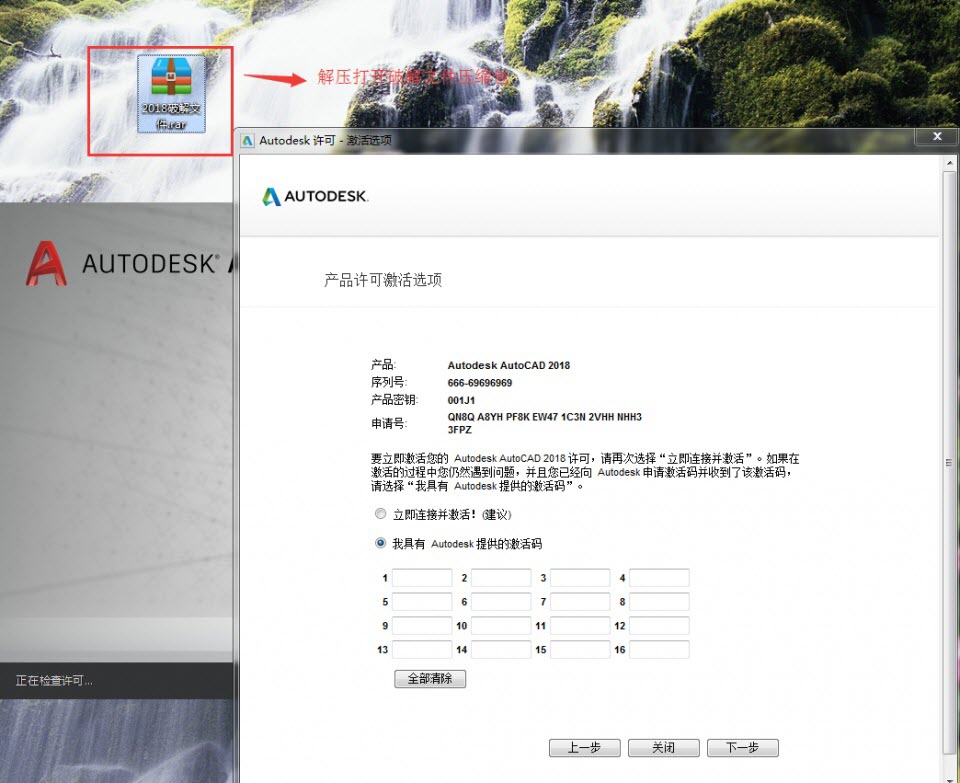
Task: Click activation code field 1
Action: click(x=422, y=578)
